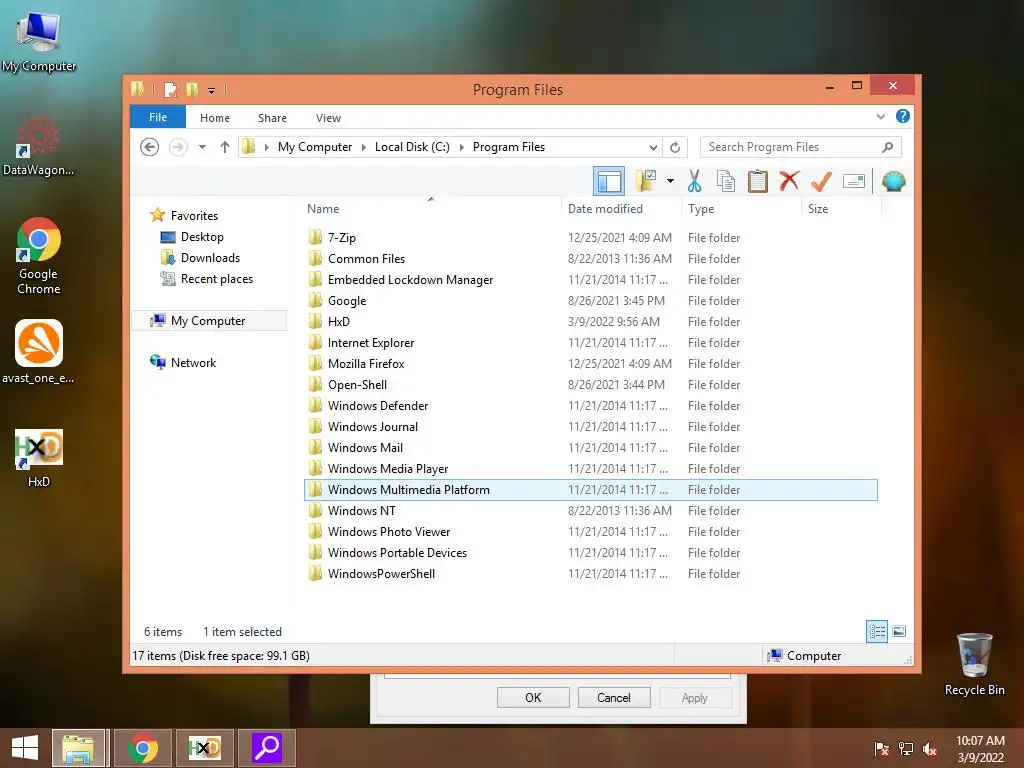Click the purple search app in taskbar
This screenshot has height=768, width=1024.
point(266,748)
